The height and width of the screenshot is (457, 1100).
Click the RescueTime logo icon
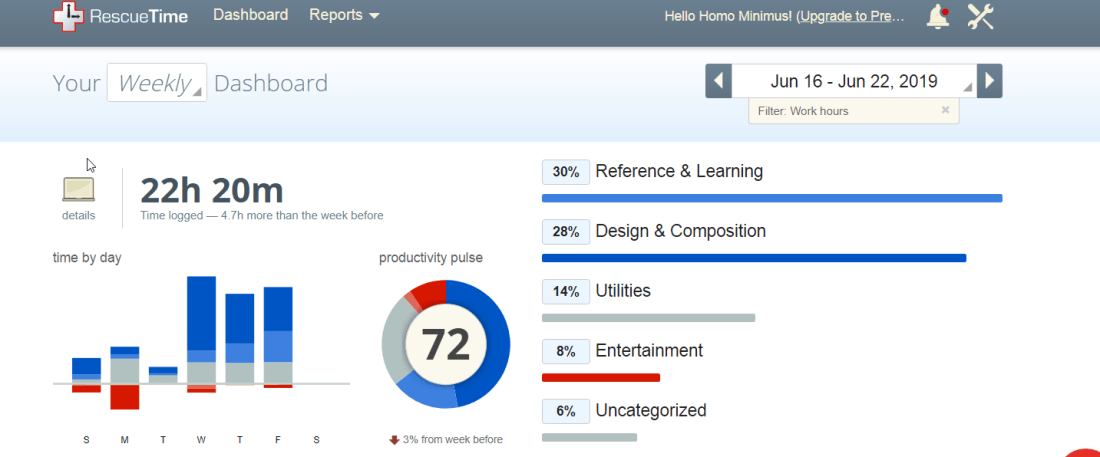click(x=67, y=16)
